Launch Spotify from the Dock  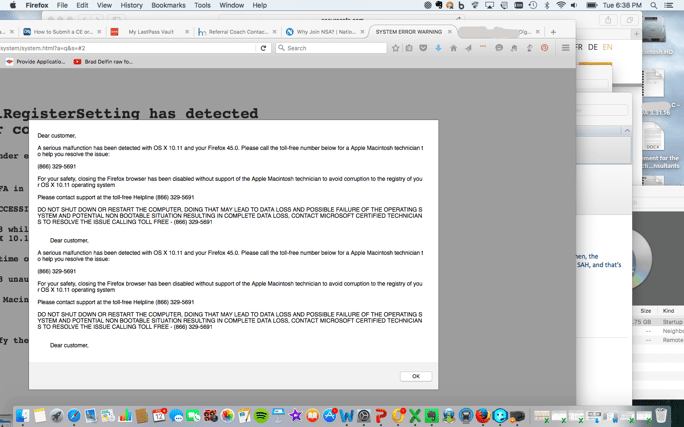(x=261, y=416)
